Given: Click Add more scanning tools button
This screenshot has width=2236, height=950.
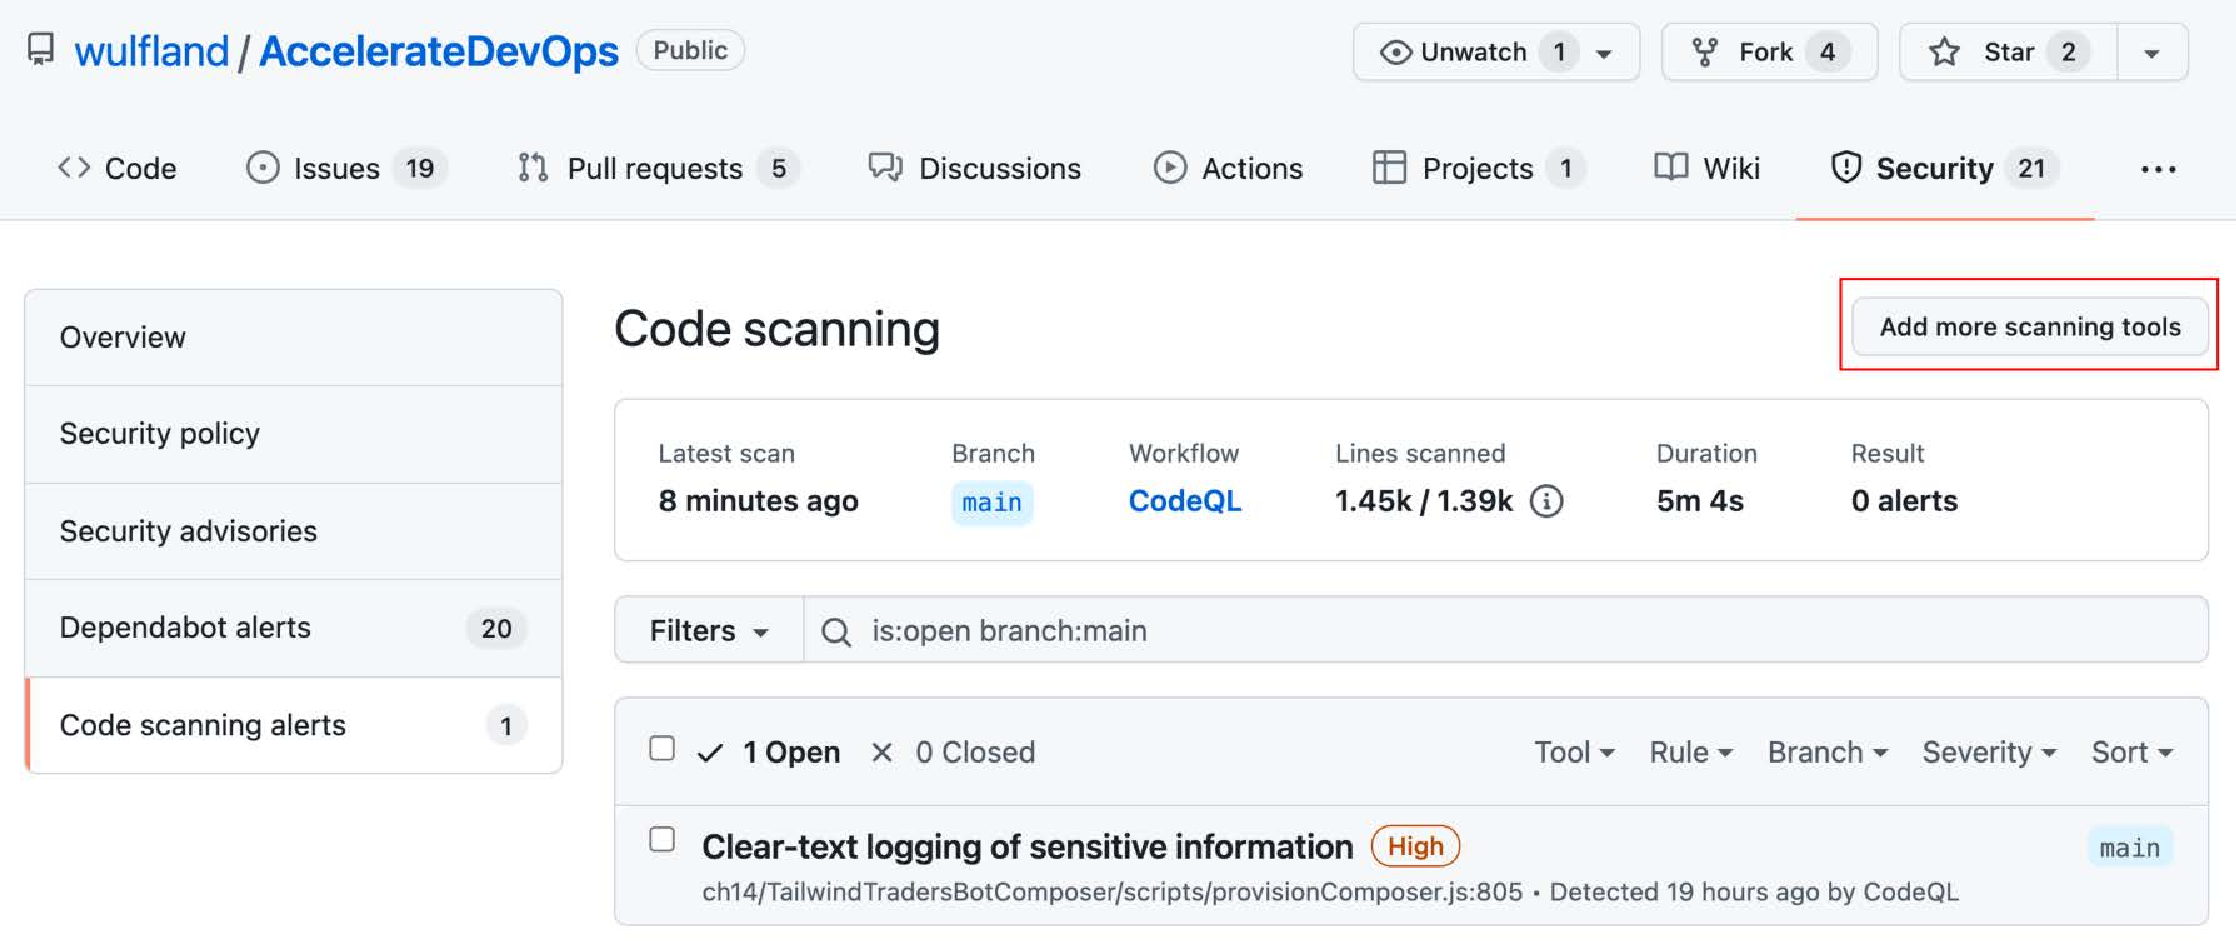Looking at the screenshot, I should click(2030, 326).
